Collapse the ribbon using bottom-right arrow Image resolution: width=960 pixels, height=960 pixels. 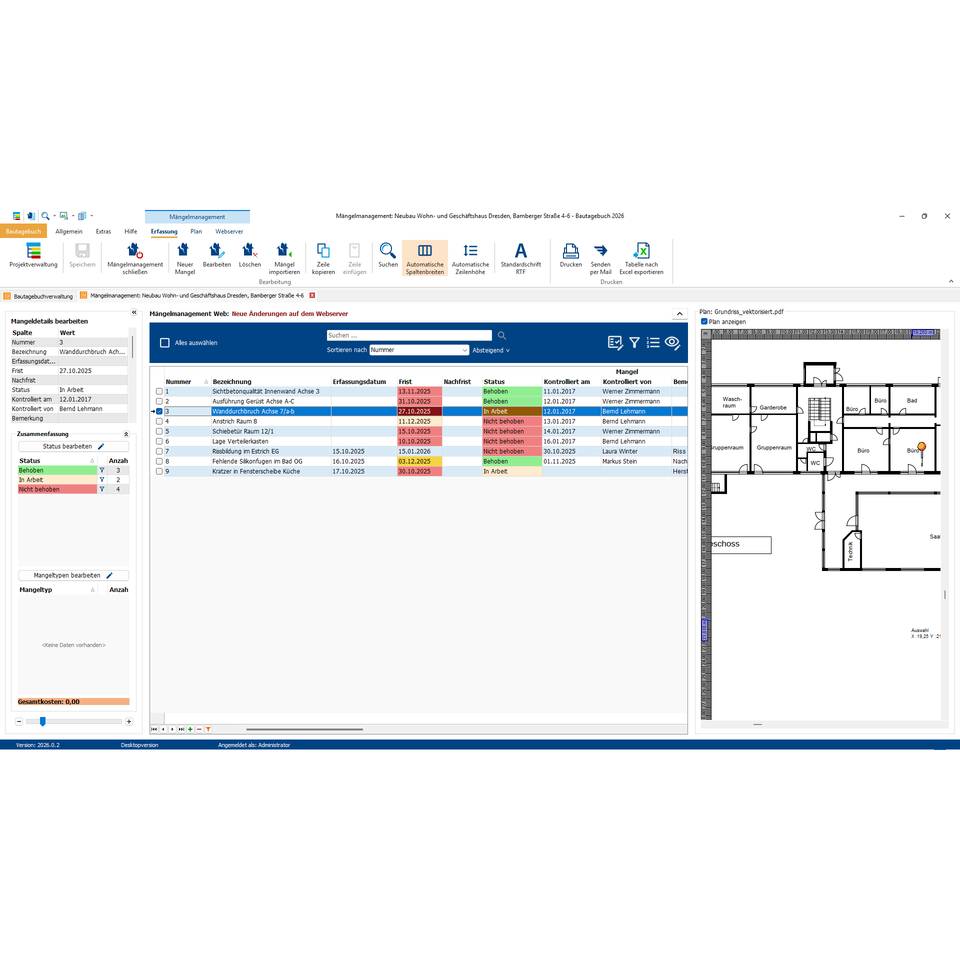[951, 282]
